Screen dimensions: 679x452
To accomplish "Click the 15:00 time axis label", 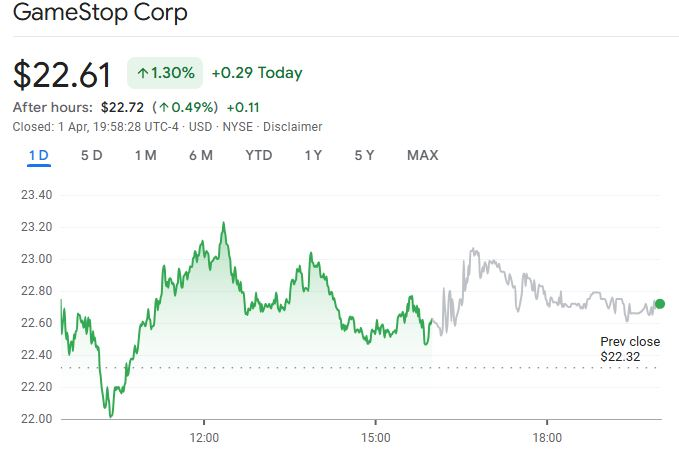I will [375, 438].
